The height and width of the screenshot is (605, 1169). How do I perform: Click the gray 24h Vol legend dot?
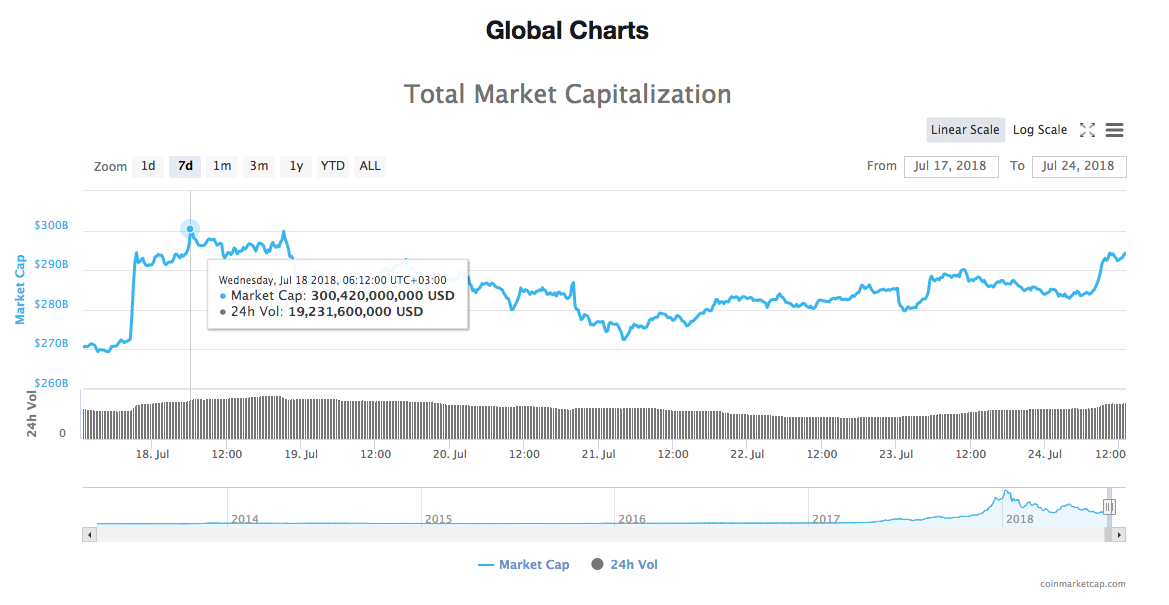[597, 564]
